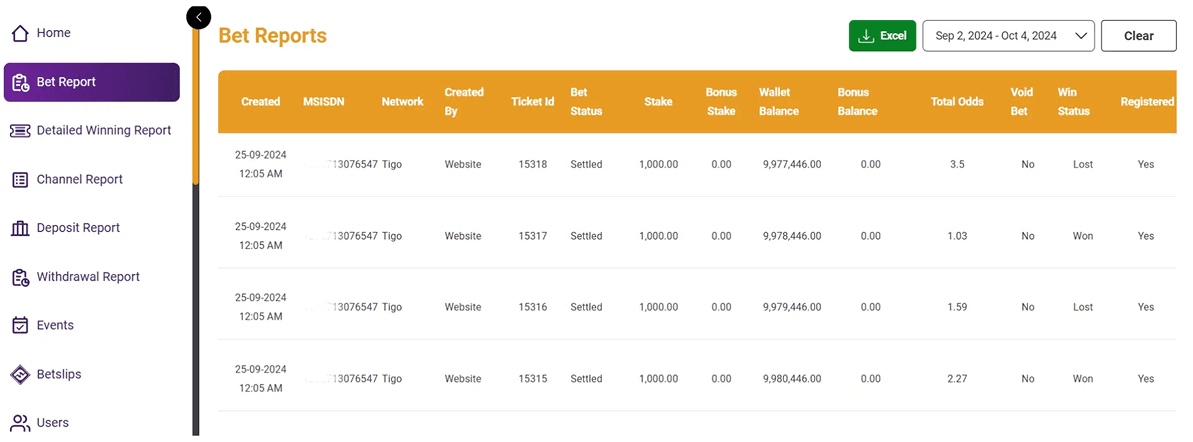Click the Bonus Balance column header
The width and height of the screenshot is (1193, 442).
point(857,102)
